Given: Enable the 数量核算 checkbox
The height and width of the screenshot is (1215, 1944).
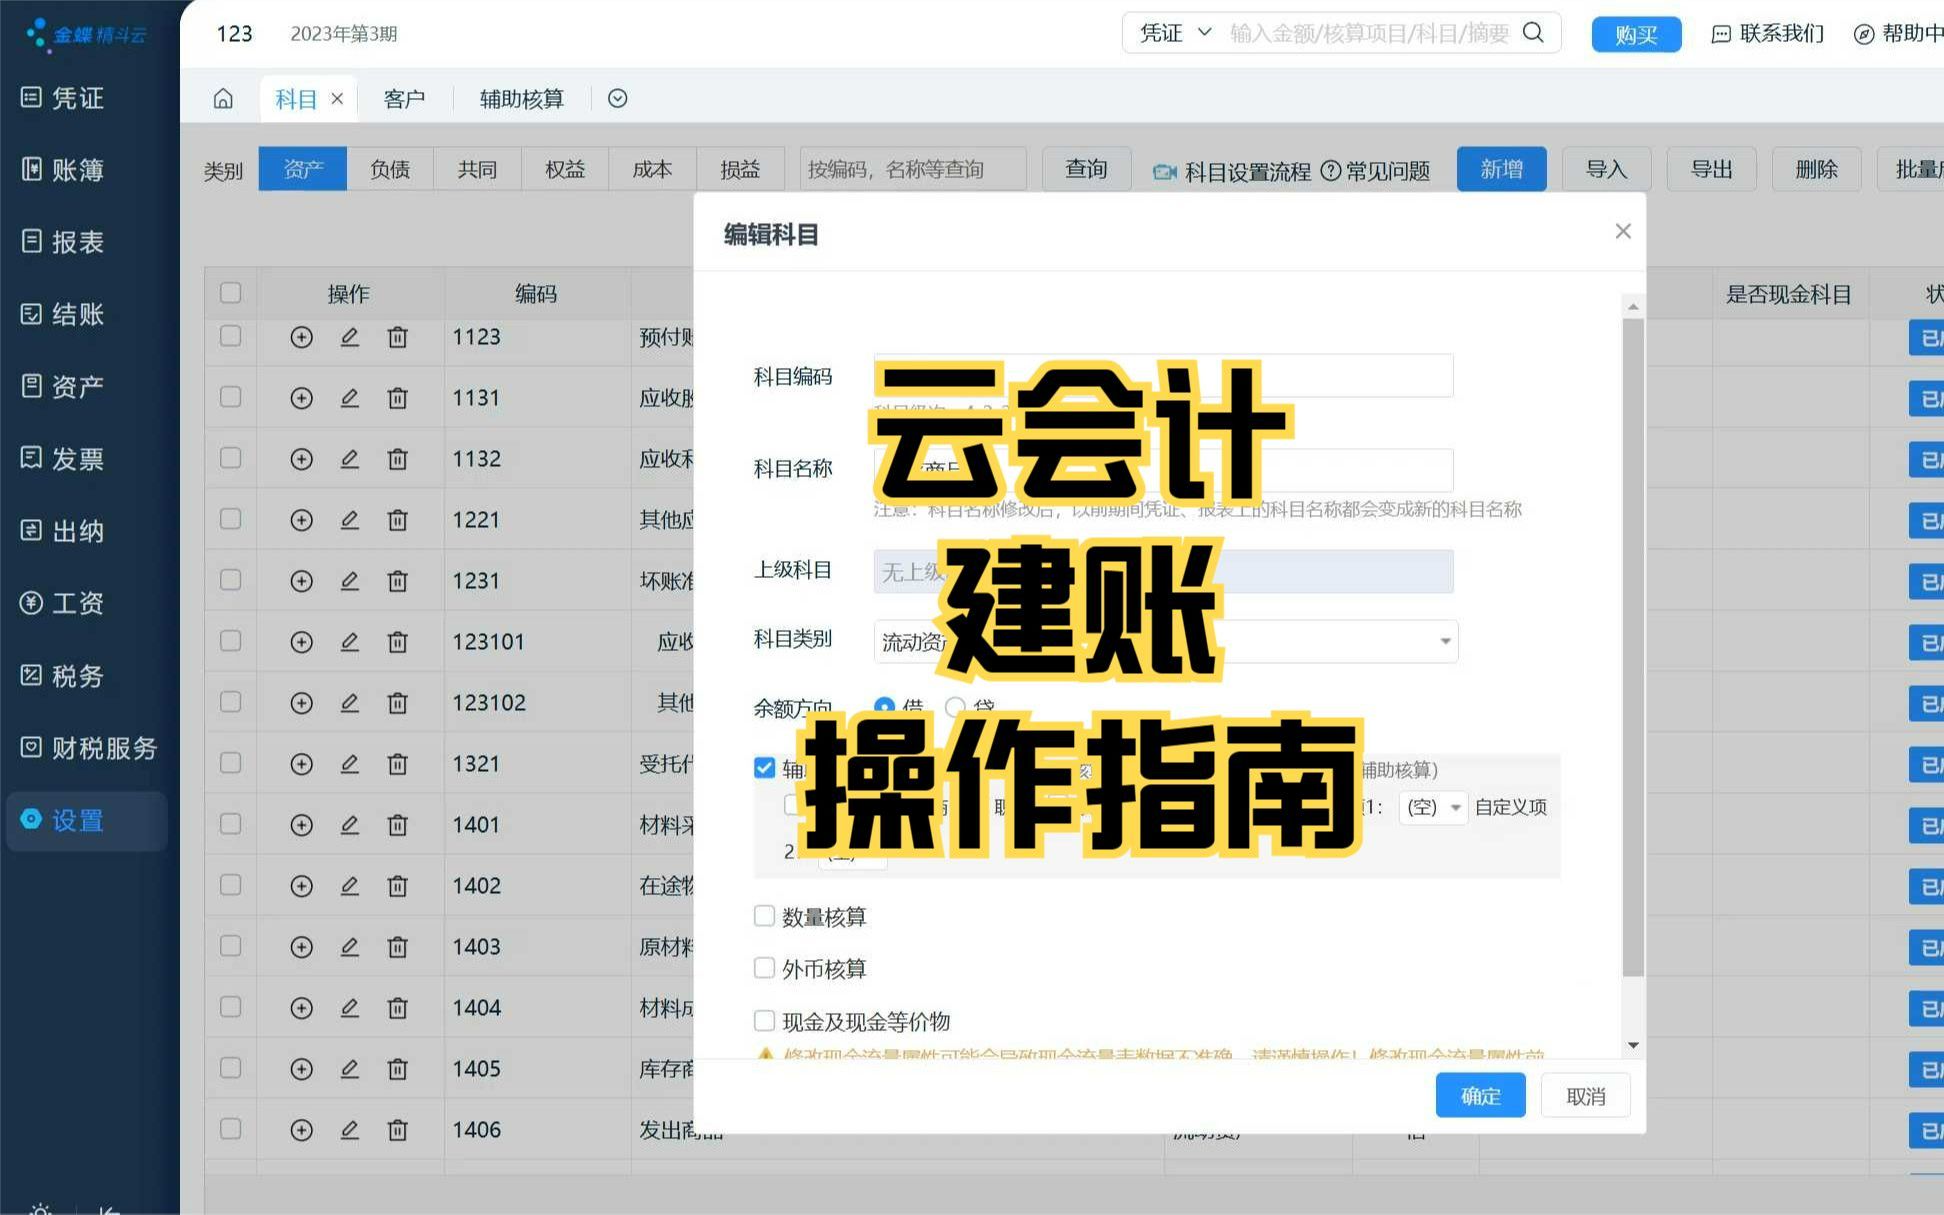Looking at the screenshot, I should pyautogui.click(x=764, y=916).
